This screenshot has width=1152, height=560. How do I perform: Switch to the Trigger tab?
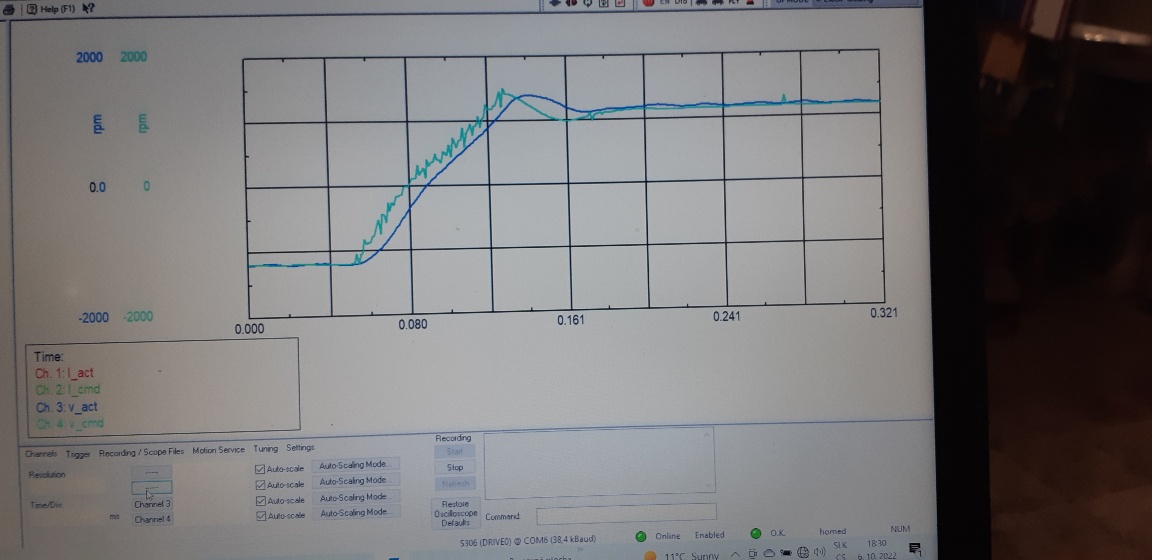[x=77, y=453]
